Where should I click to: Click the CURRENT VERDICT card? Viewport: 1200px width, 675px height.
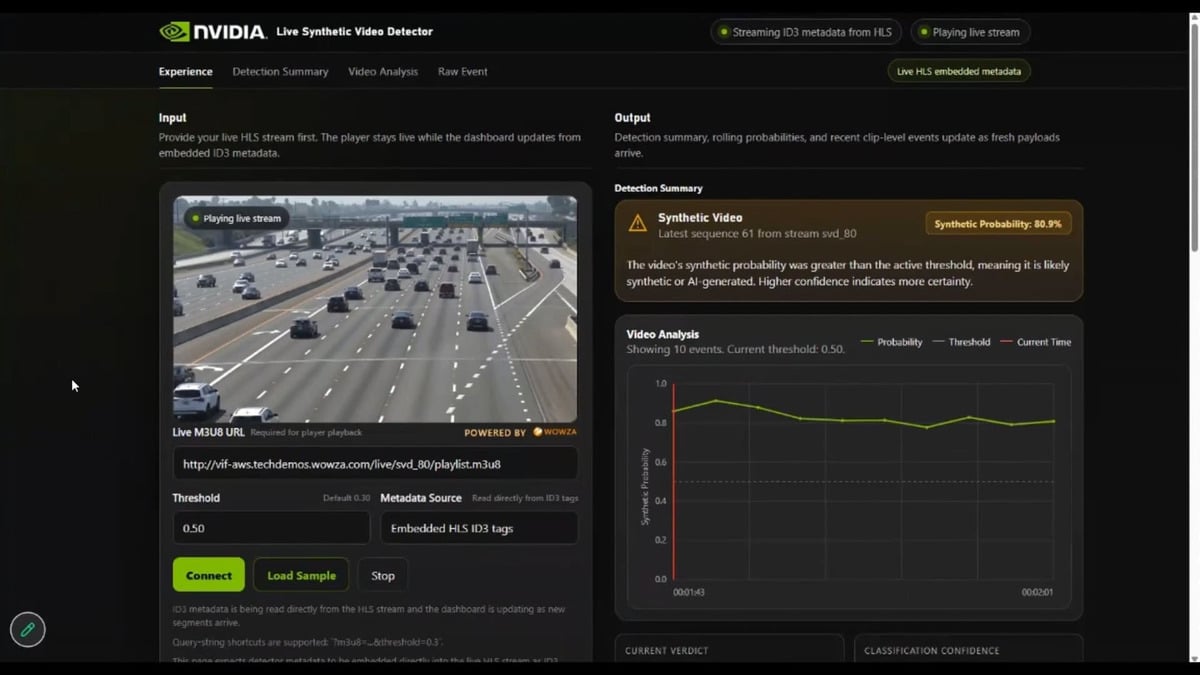(x=729, y=648)
